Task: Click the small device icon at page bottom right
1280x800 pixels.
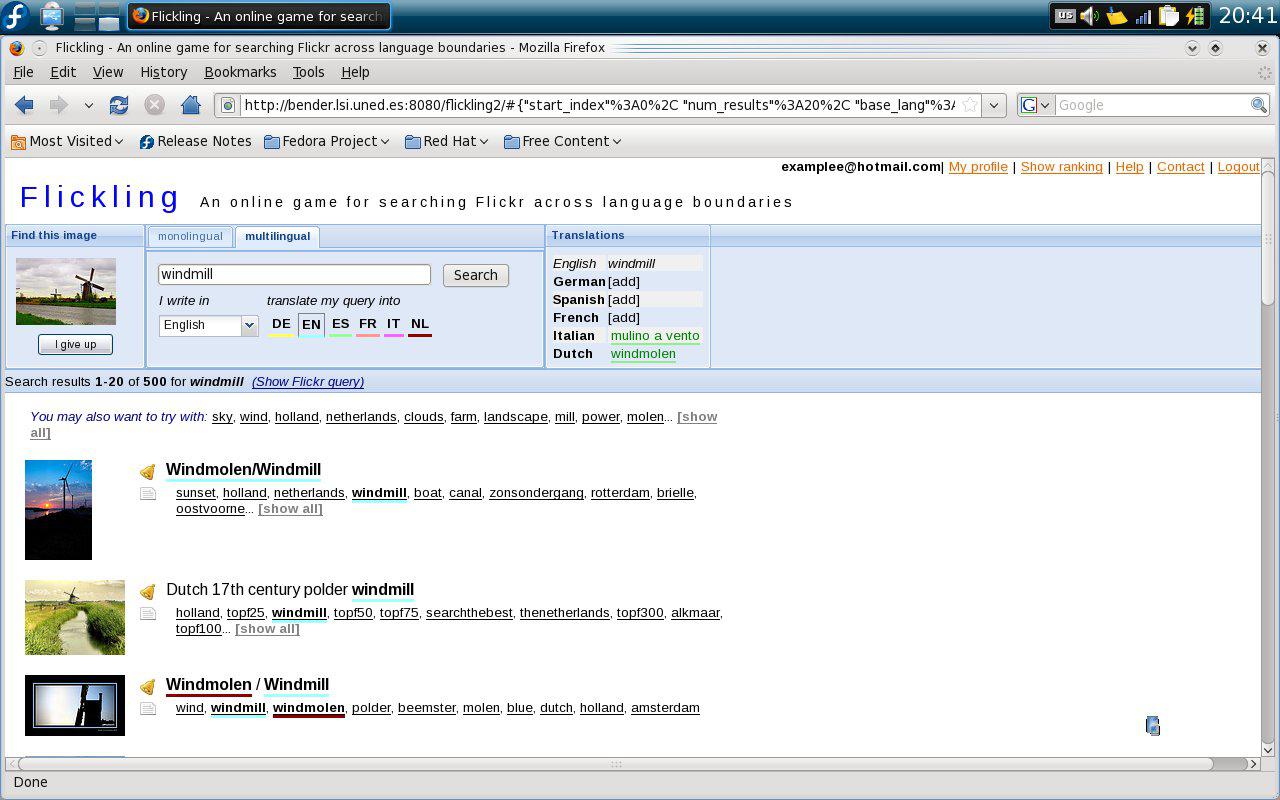Action: coord(1153,726)
